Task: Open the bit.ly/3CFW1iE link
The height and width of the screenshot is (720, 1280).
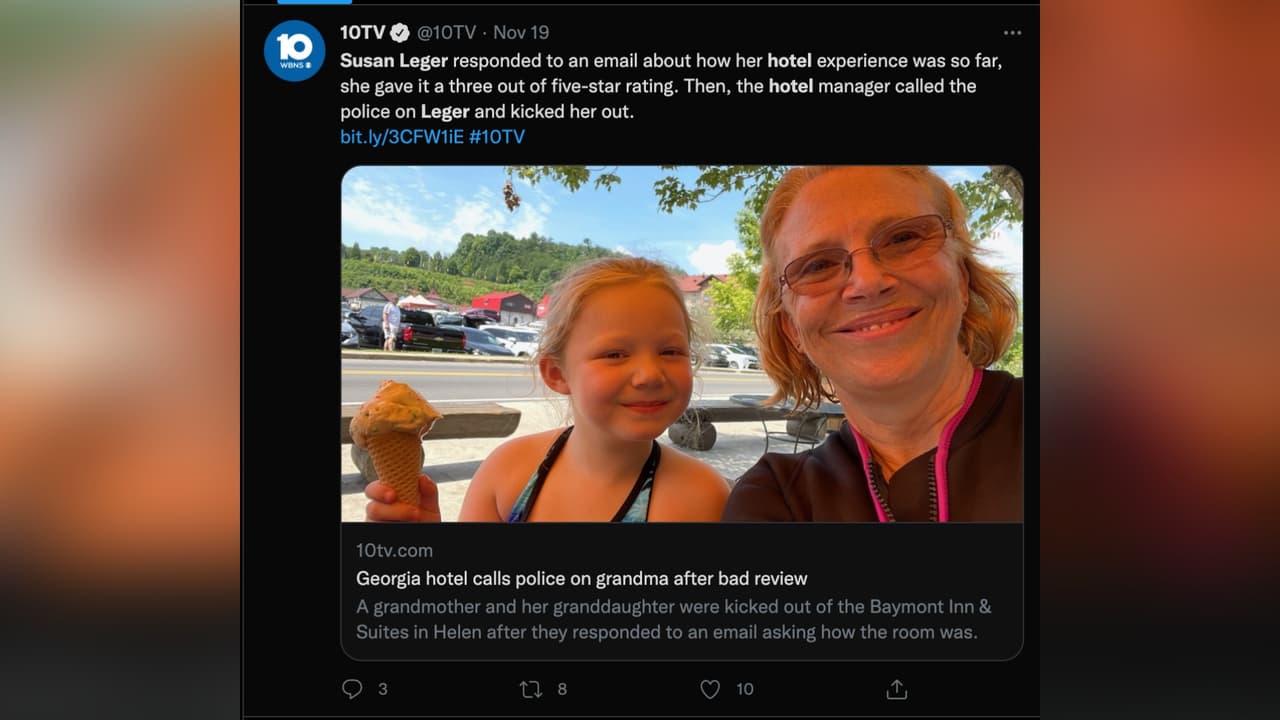Action: [402, 137]
